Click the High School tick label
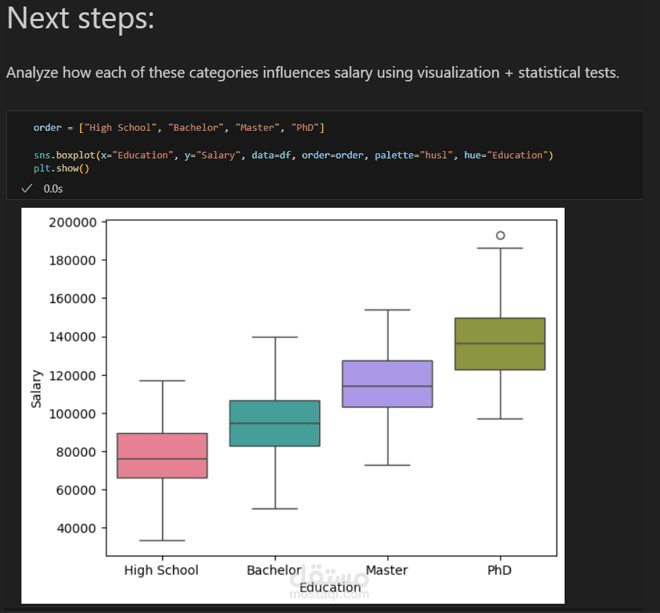660x613 pixels. pyautogui.click(x=161, y=570)
